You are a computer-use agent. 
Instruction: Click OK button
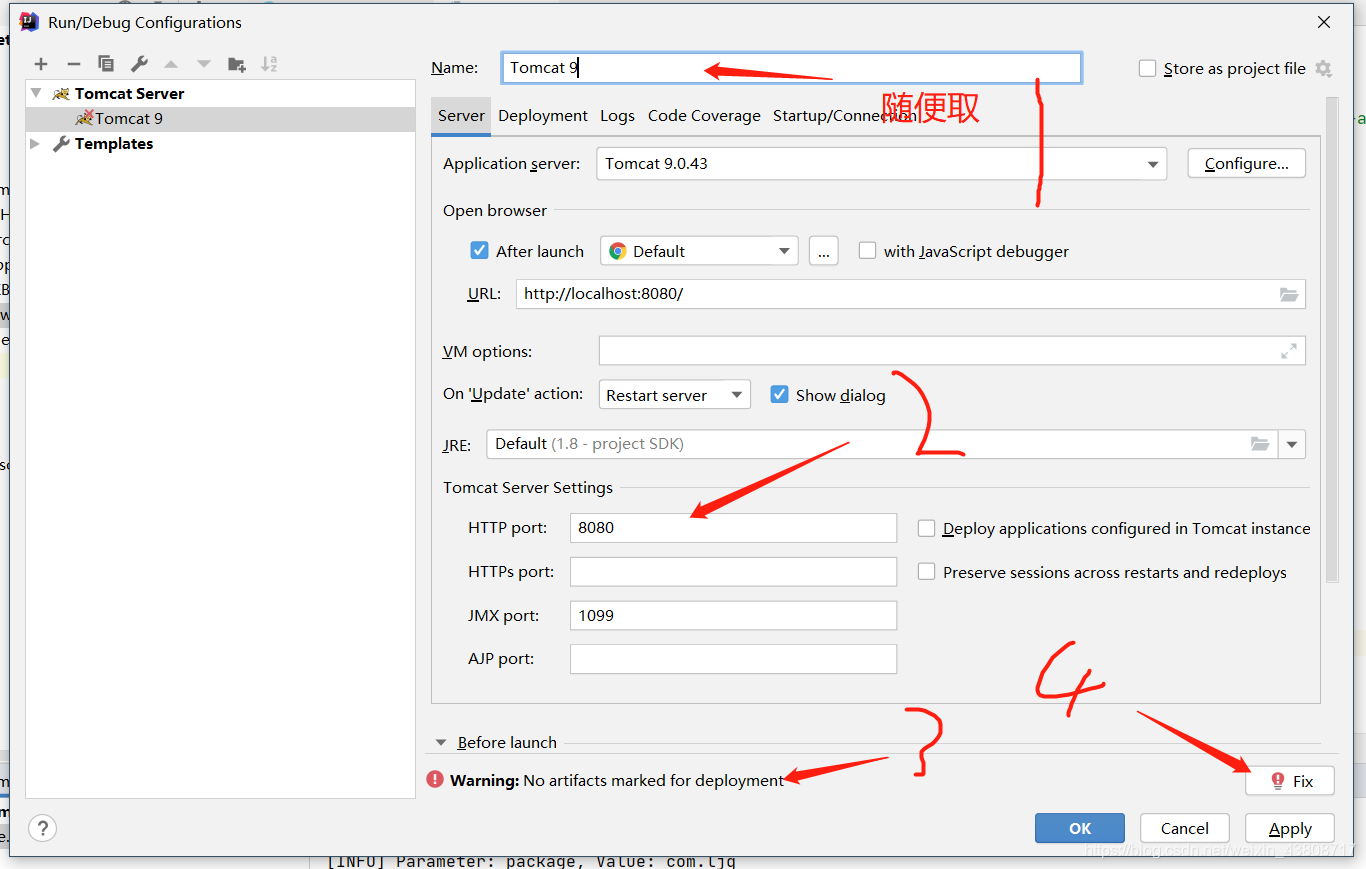point(1080,828)
